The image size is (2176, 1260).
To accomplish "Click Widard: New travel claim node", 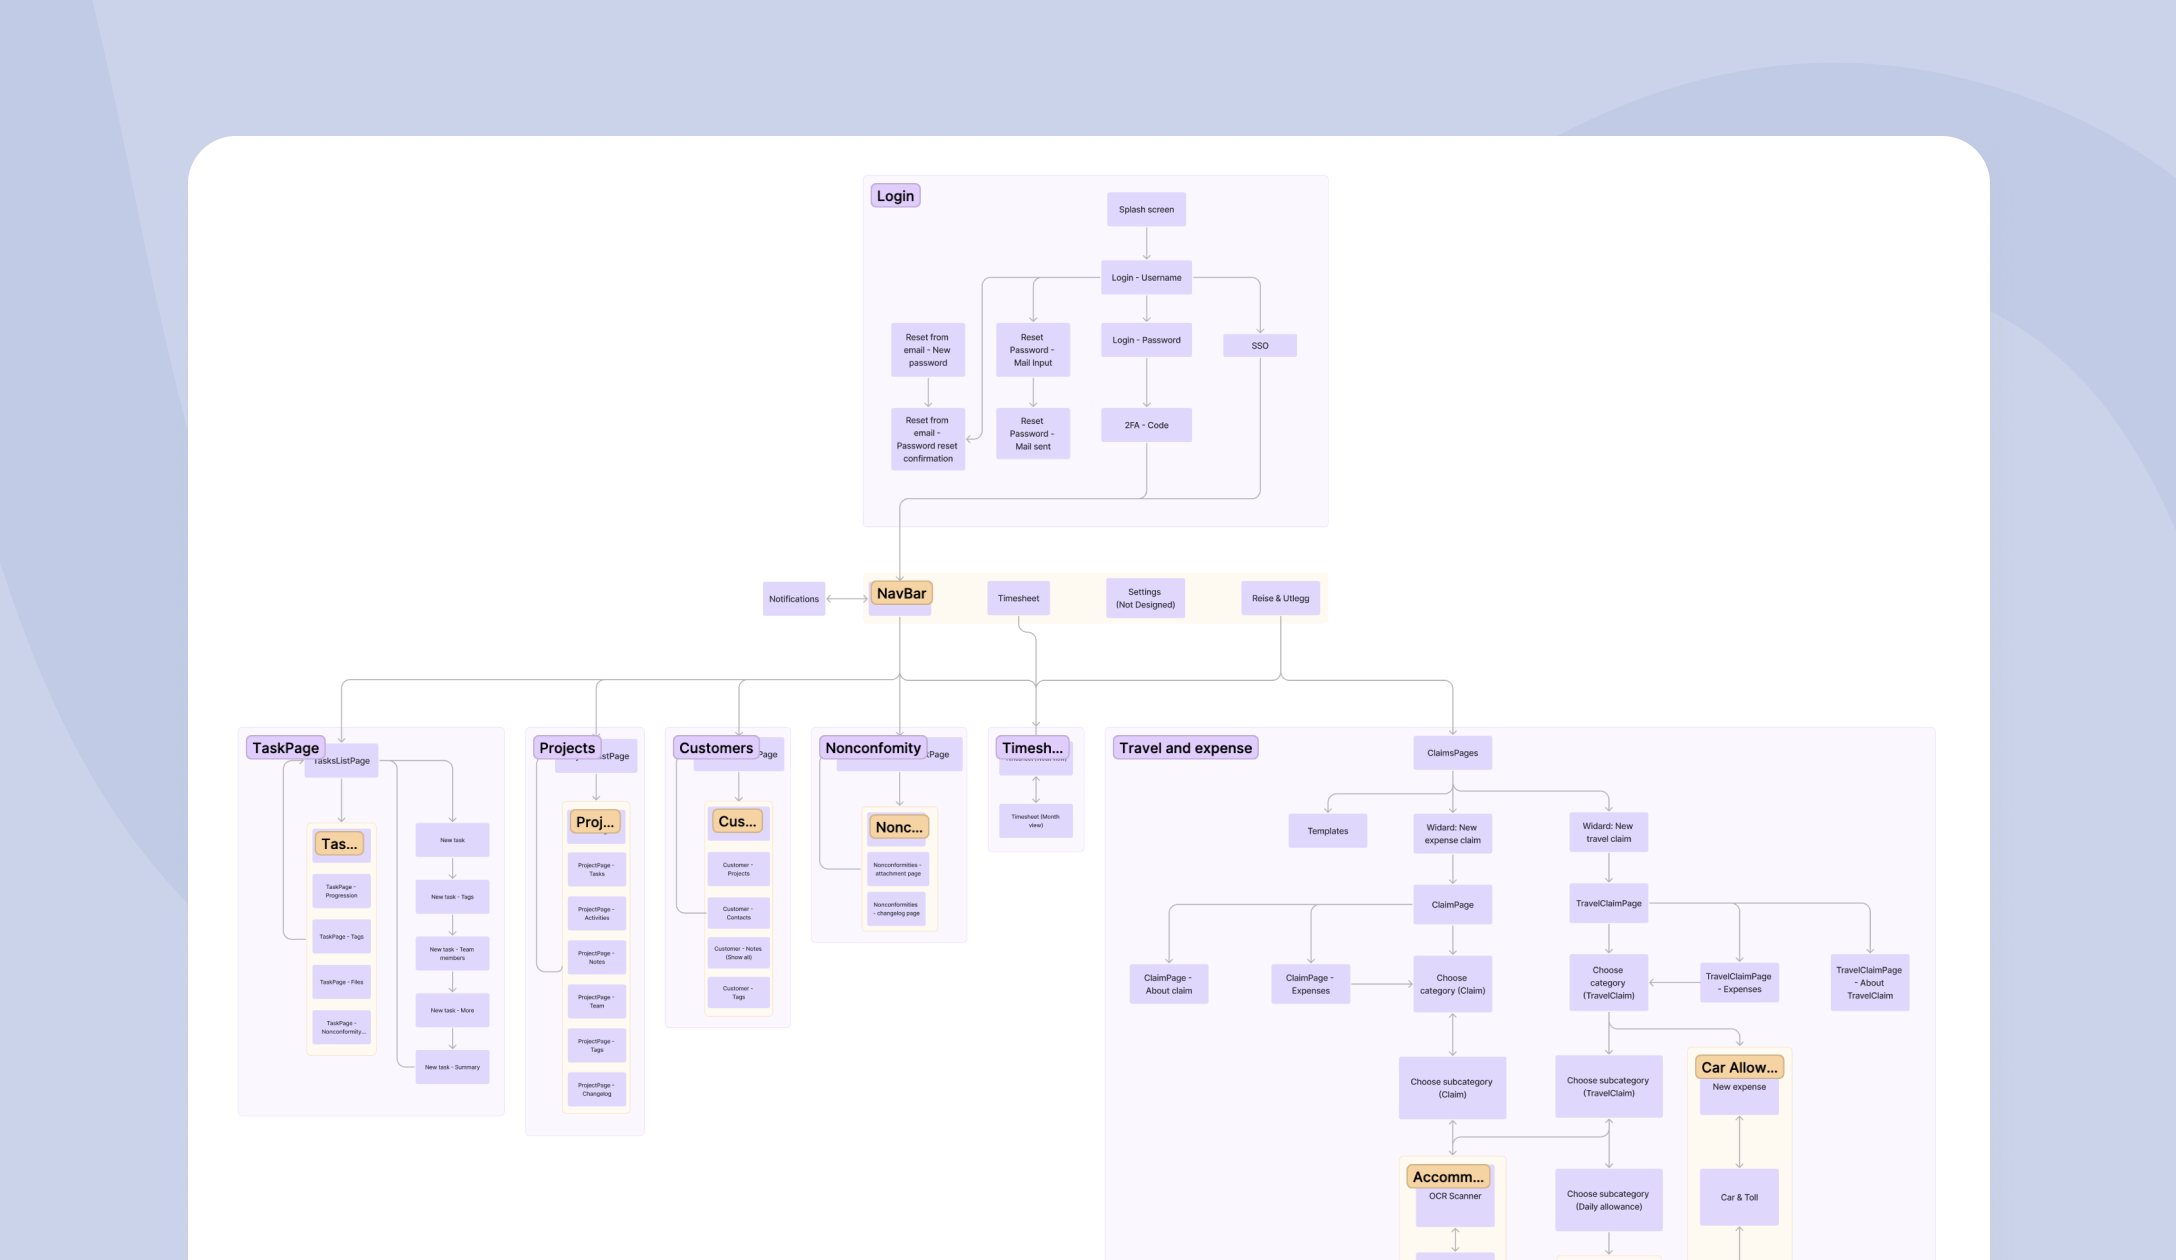I will (1608, 832).
